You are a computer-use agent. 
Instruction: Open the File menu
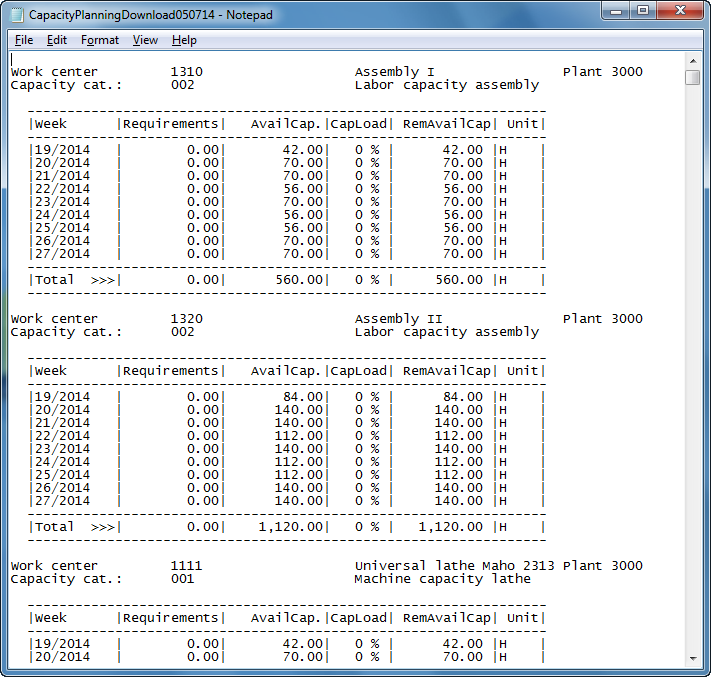tap(24, 40)
